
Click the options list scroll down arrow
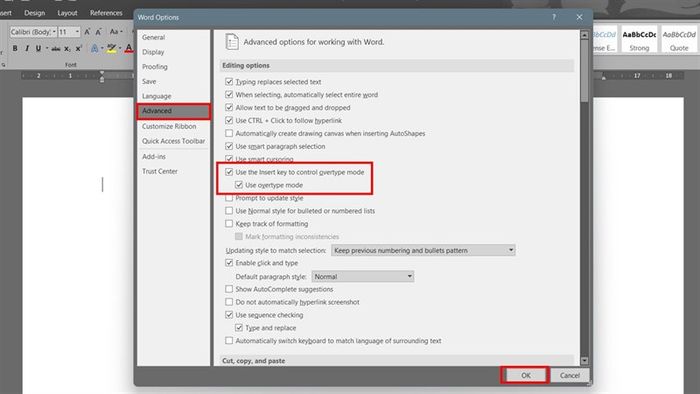pyautogui.click(x=584, y=360)
